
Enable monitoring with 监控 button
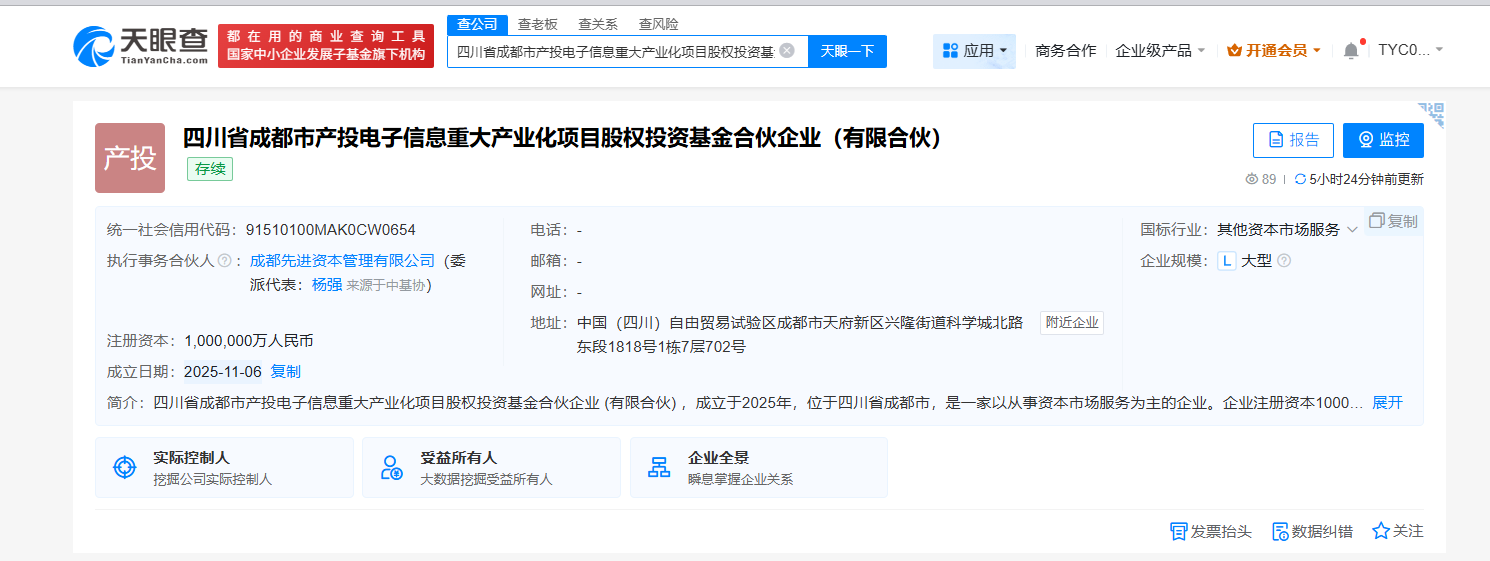(1383, 140)
